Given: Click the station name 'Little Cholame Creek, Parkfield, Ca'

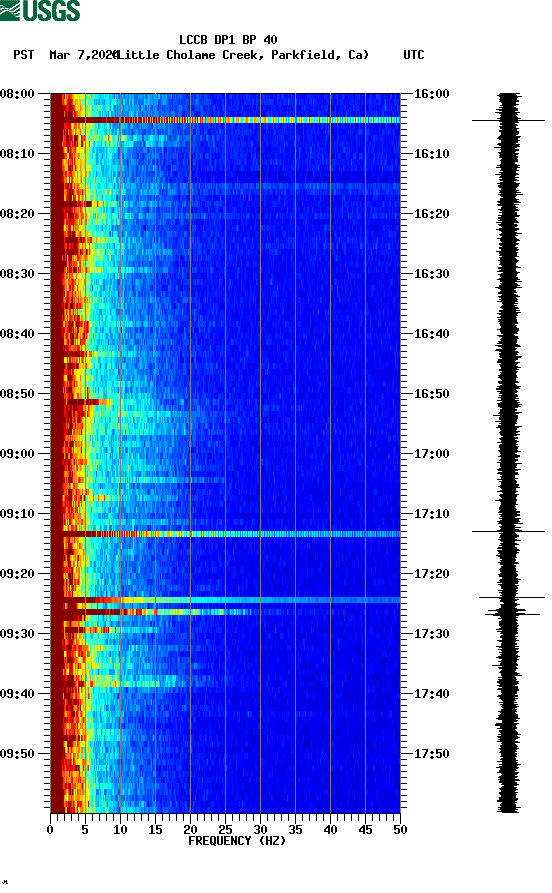Looking at the screenshot, I should coord(242,55).
